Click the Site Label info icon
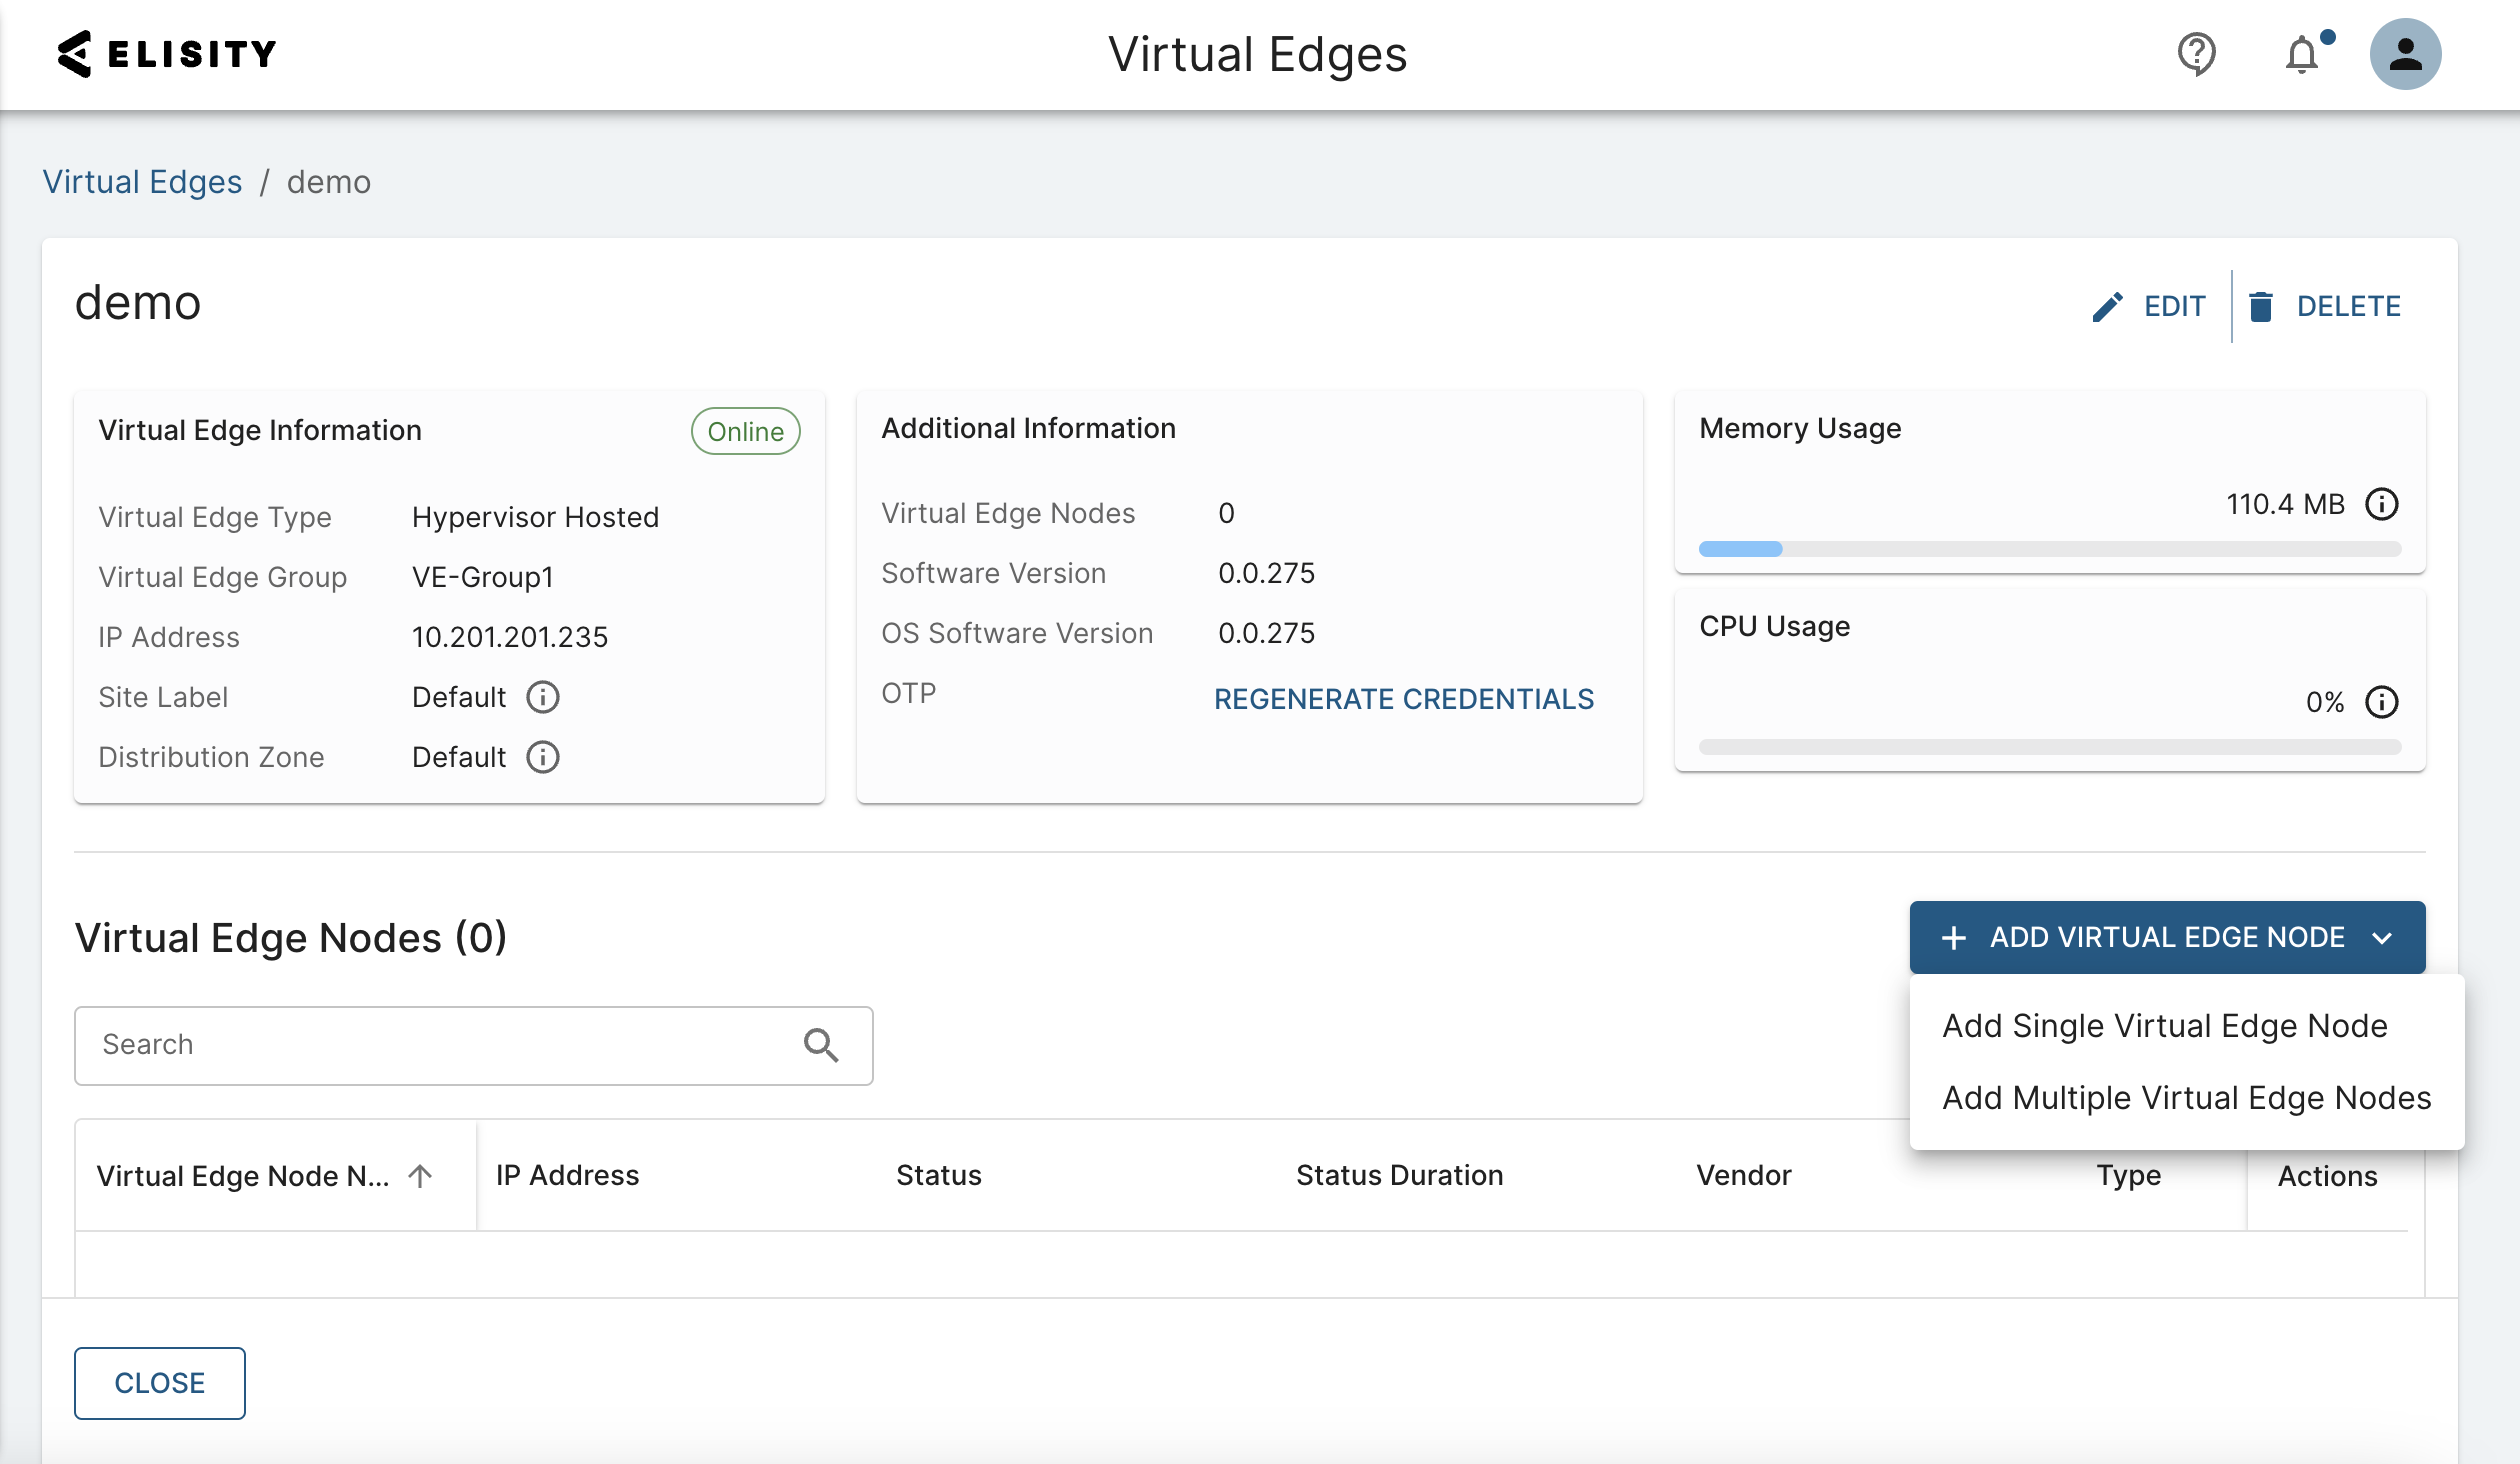Screen dimensions: 2520x1464 [x=543, y=697]
